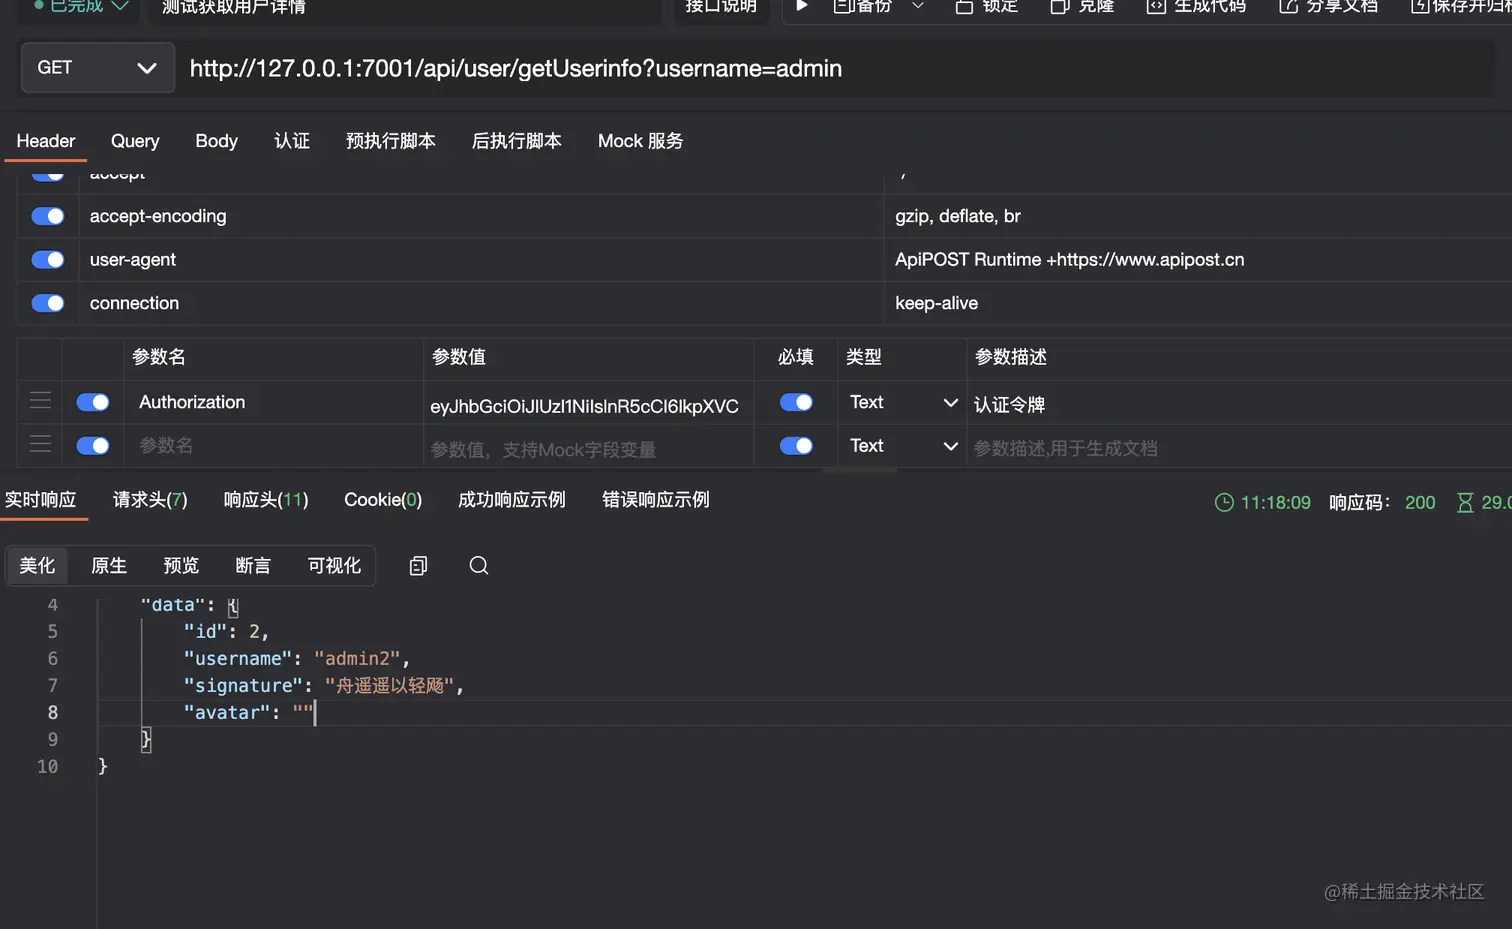Screen dimensions: 1512x929
Task: Click the 测试获取用户详情 name field
Action: click(x=405, y=7)
